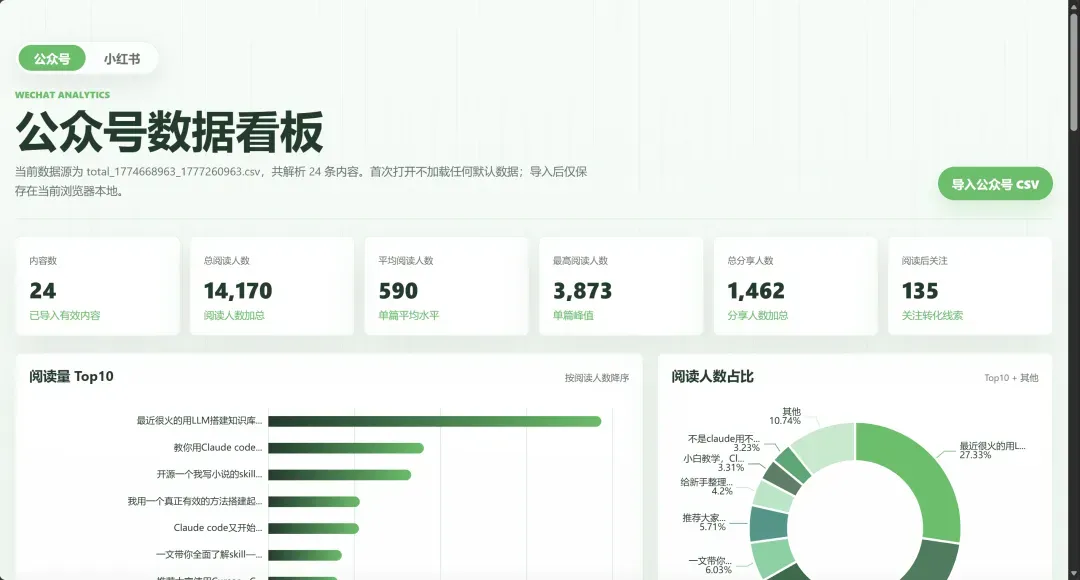Select the 内容数 24 stat card
The height and width of the screenshot is (580, 1080).
[98, 287]
